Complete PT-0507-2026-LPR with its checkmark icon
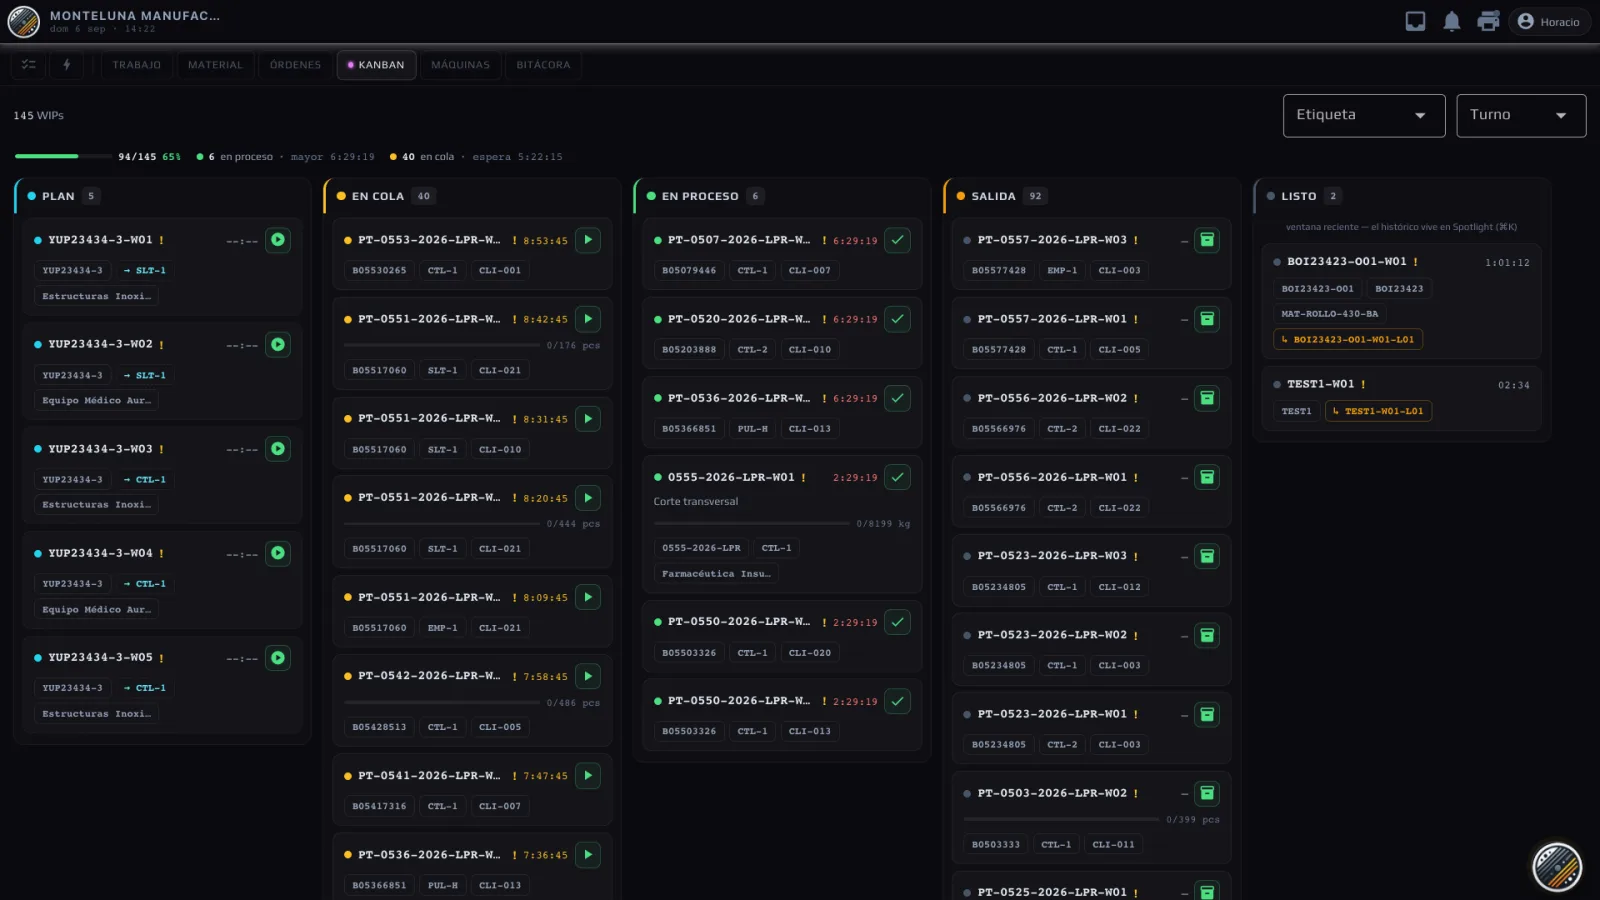The height and width of the screenshot is (900, 1600). (x=898, y=240)
